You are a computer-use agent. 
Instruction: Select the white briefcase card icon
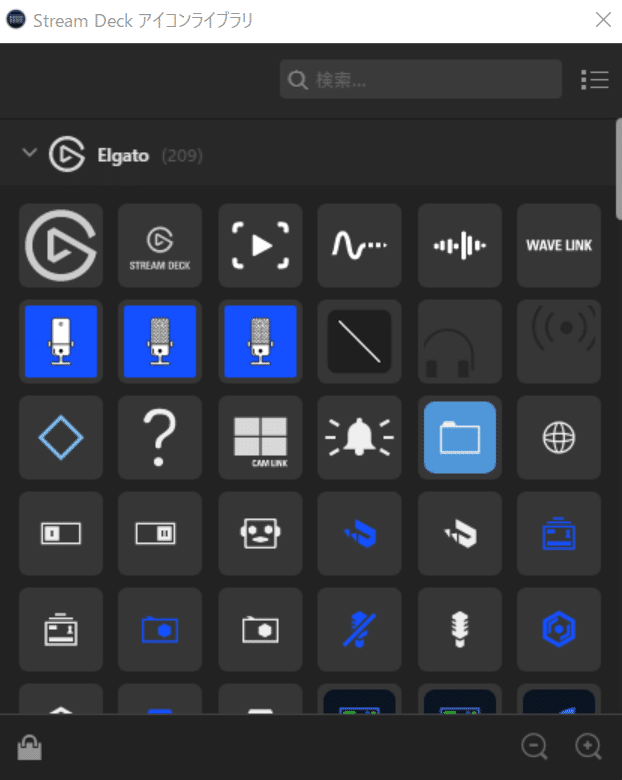click(61, 629)
